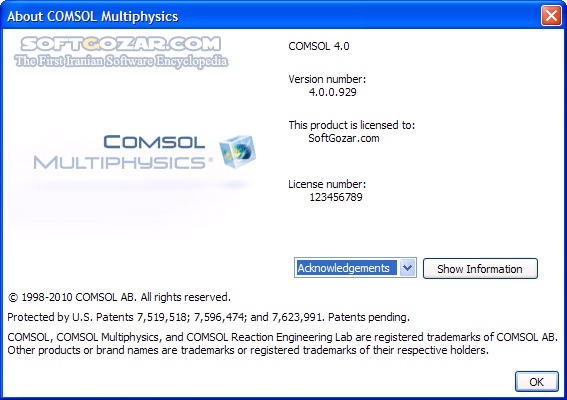Click the registered trademarks of COMSOL AB line
Screen dimensions: 567x400
(282, 337)
